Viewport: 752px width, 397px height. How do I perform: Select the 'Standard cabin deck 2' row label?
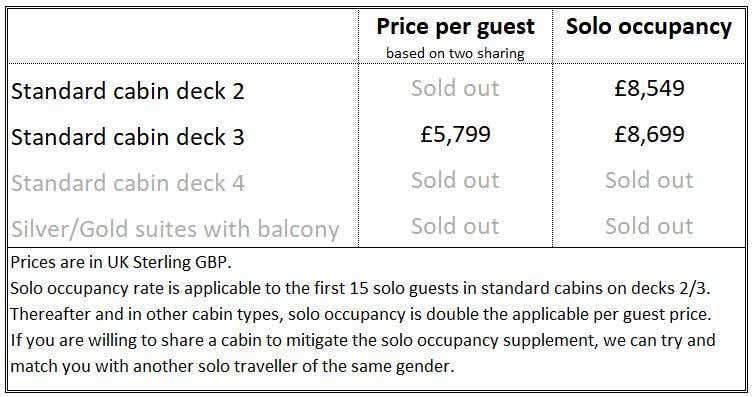click(x=128, y=91)
